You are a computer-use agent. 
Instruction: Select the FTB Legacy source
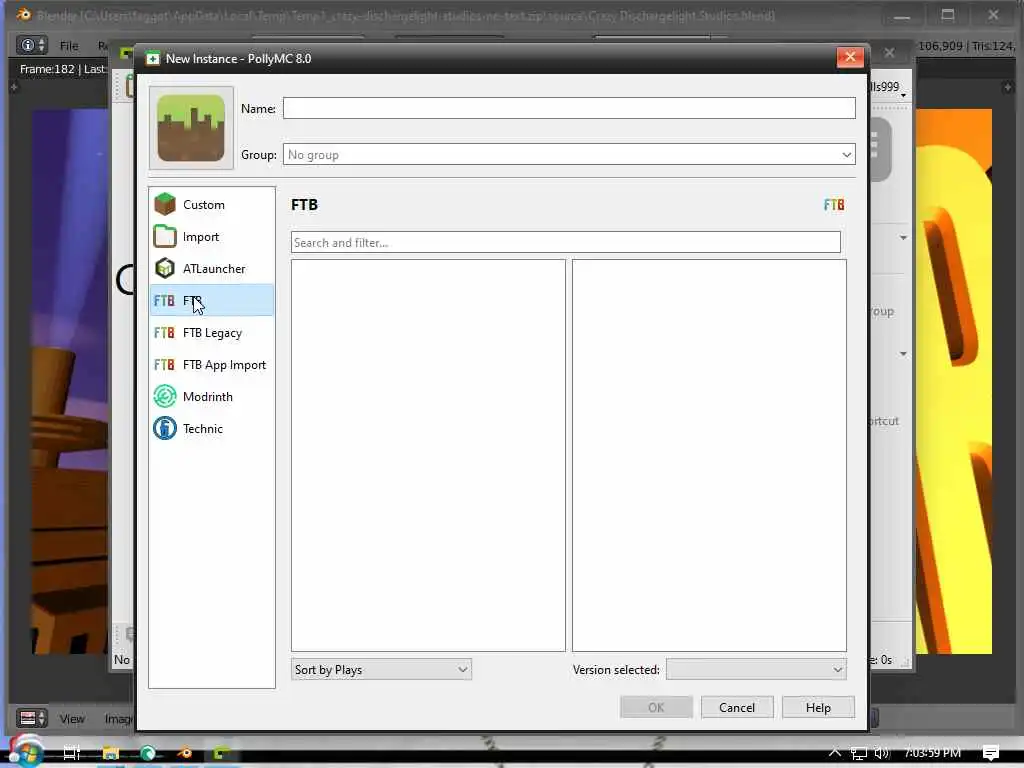[x=212, y=332]
